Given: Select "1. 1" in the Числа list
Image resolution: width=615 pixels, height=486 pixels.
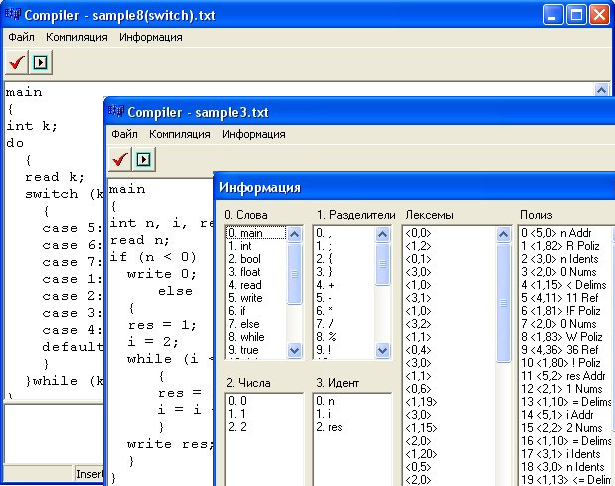Looking at the screenshot, I should click(x=236, y=413).
